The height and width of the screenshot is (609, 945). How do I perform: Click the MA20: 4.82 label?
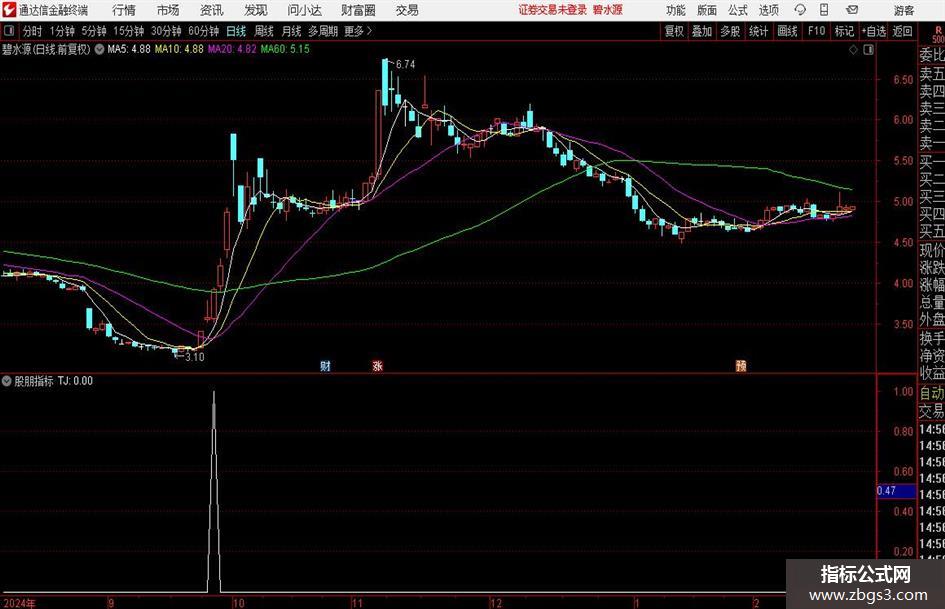(232, 49)
